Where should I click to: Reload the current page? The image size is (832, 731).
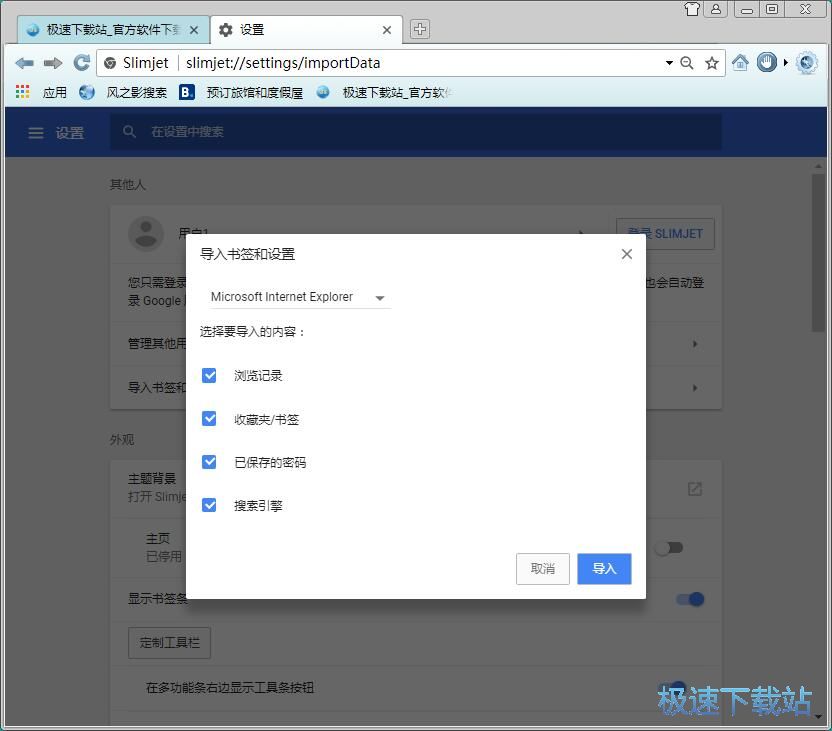[81, 63]
